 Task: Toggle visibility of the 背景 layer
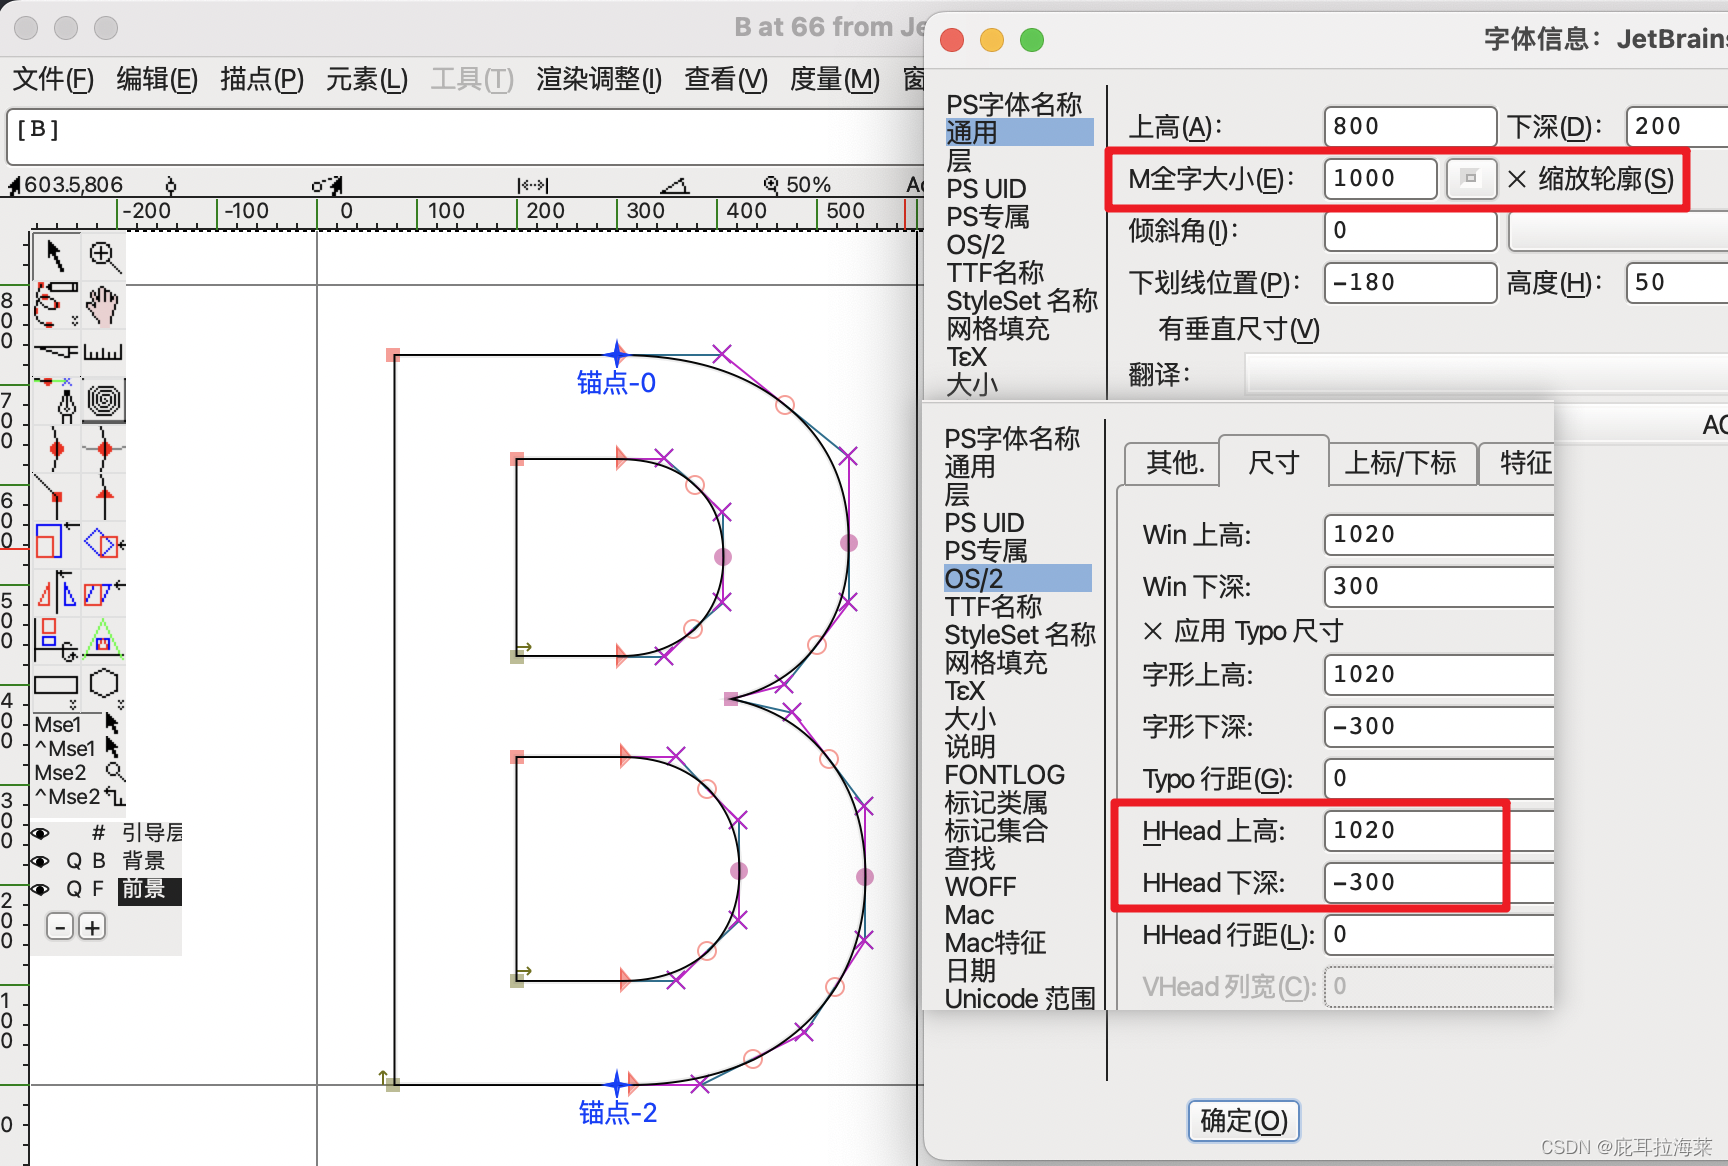coord(41,861)
